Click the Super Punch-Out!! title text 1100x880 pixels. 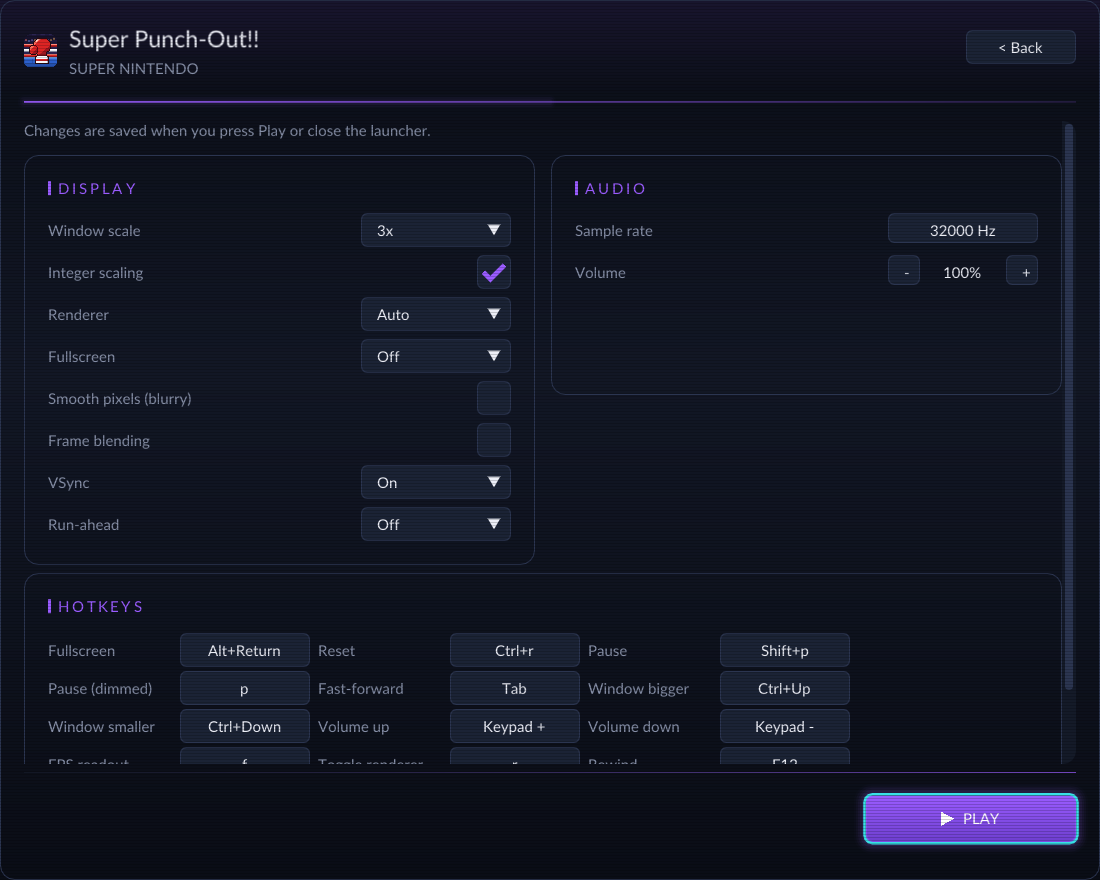[x=164, y=39]
